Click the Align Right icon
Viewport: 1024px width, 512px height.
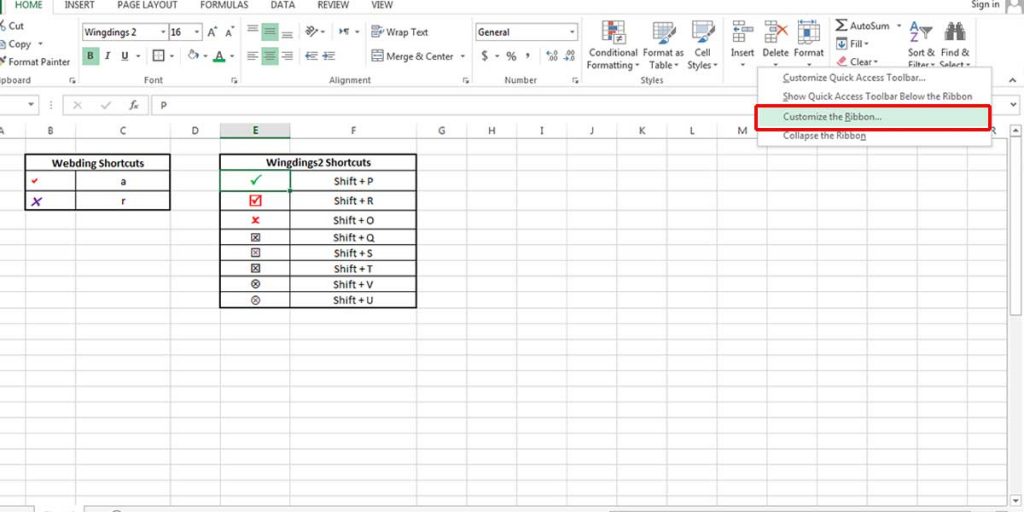[x=287, y=56]
